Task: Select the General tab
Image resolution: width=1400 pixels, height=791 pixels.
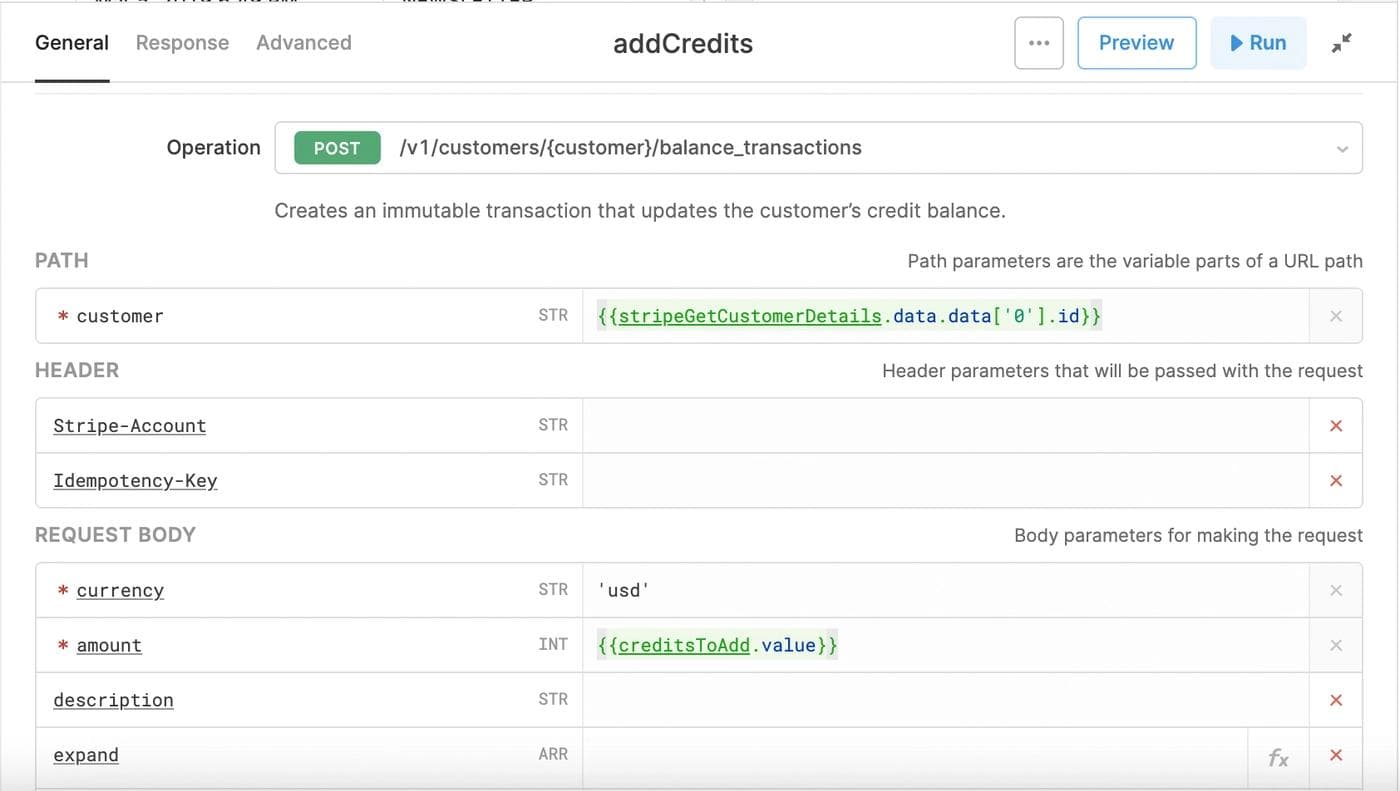Action: click(x=72, y=43)
